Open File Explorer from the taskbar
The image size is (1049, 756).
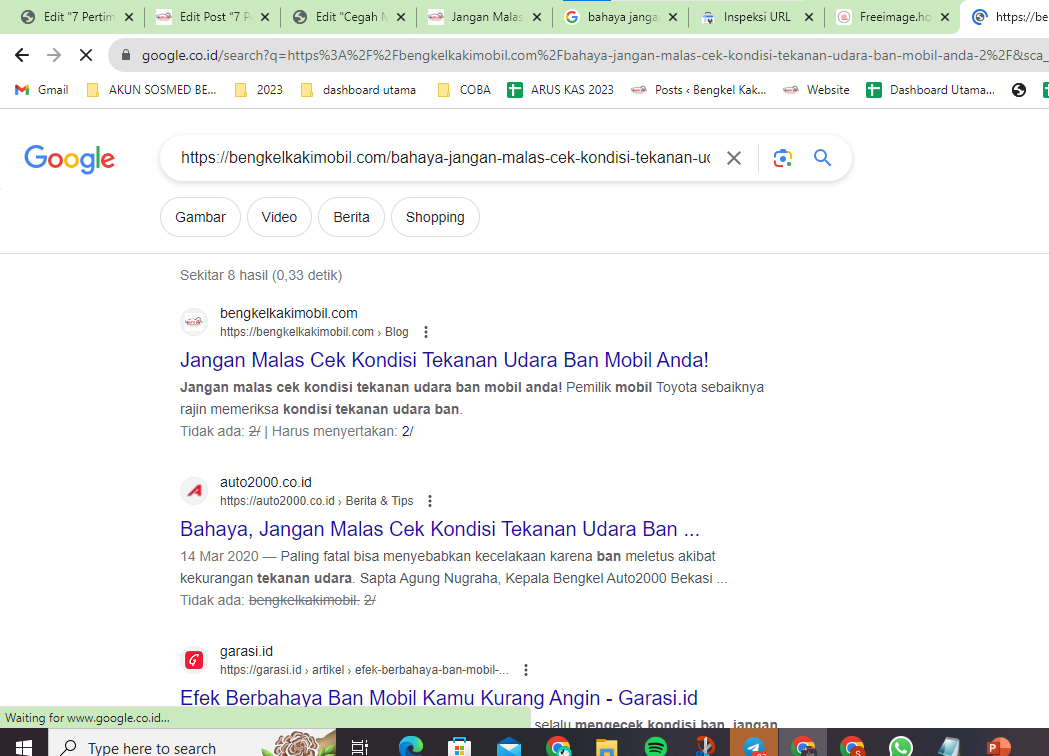[x=606, y=747]
